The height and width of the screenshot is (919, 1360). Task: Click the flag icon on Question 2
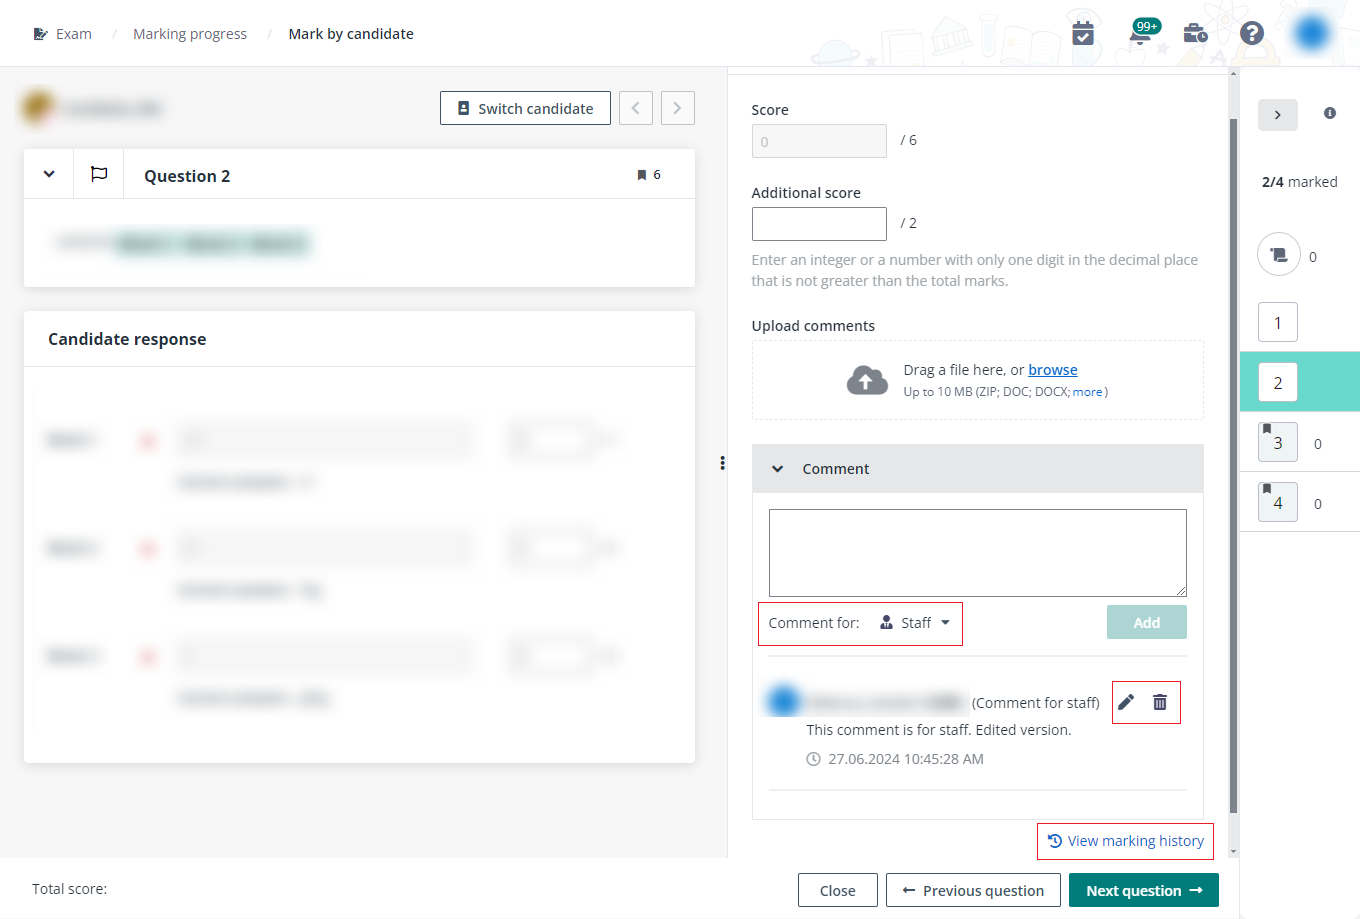point(96,173)
